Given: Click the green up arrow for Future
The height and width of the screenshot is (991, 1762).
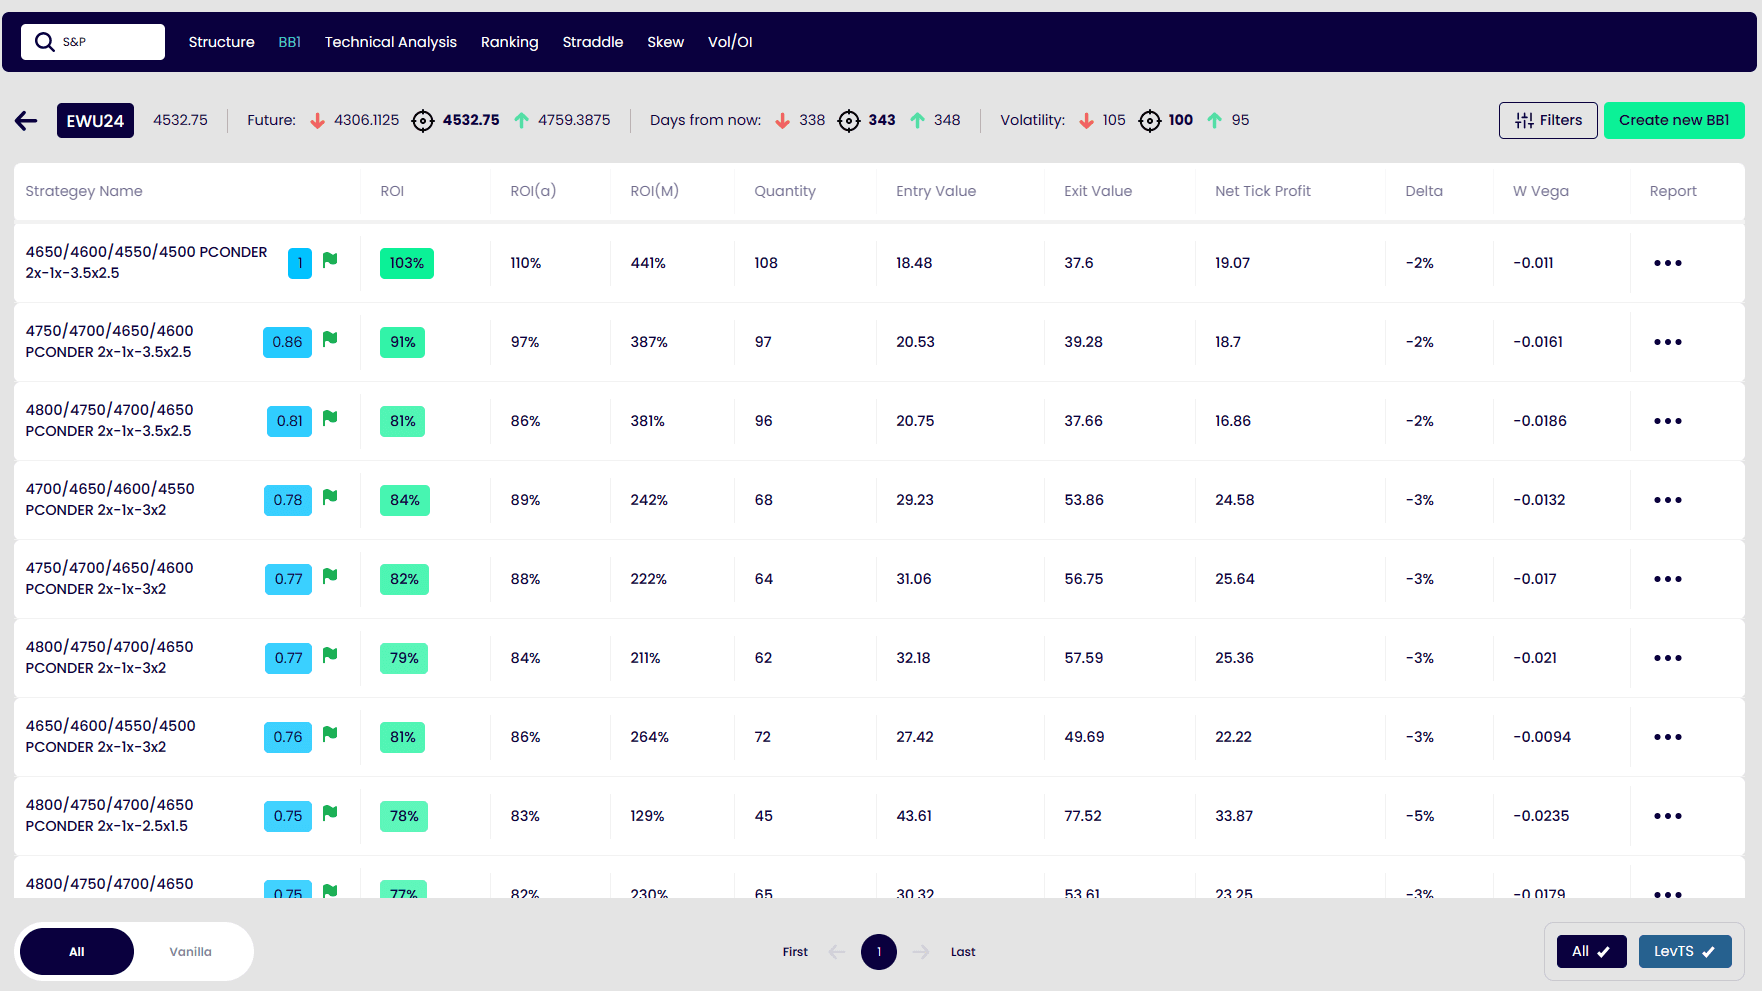Looking at the screenshot, I should click(x=521, y=121).
